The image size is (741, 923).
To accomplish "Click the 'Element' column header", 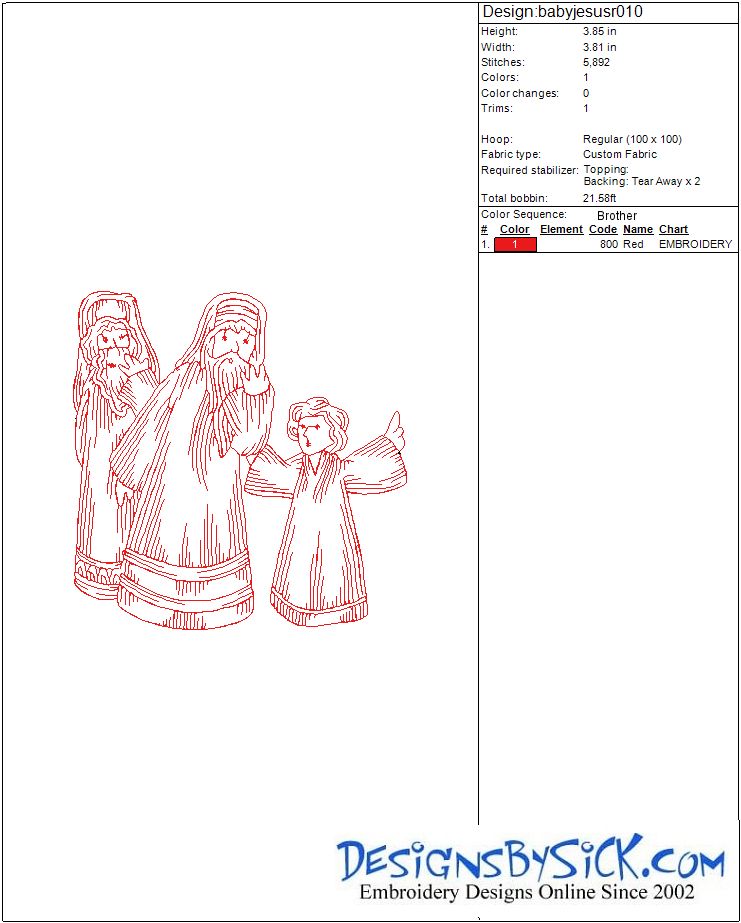I will tap(561, 229).
